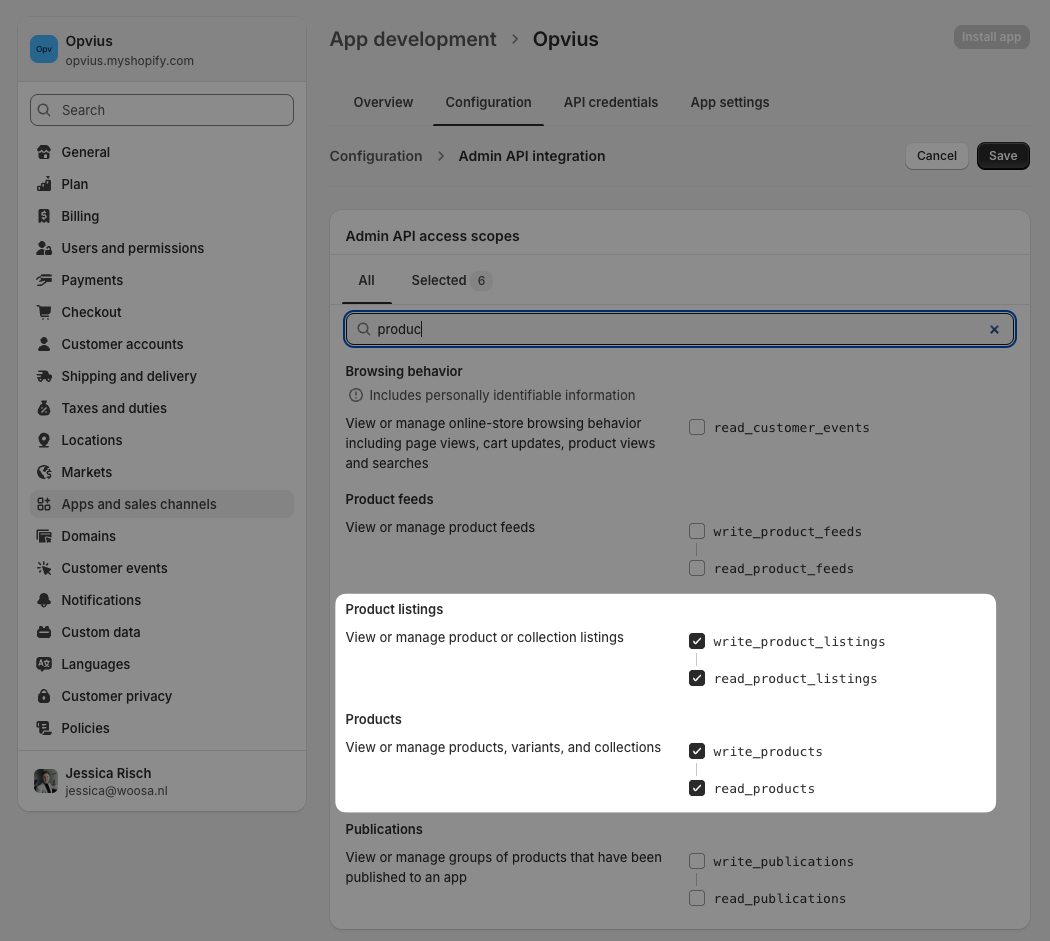The height and width of the screenshot is (941, 1050).
Task: Click the Policies document icon
Action: (x=44, y=728)
